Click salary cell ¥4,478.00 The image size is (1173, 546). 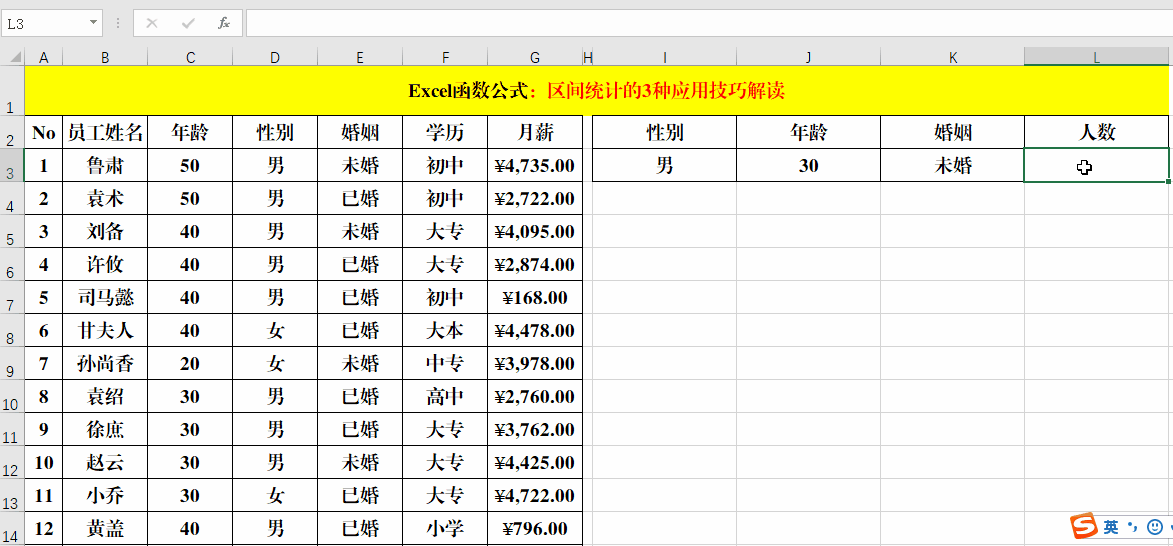pos(535,330)
